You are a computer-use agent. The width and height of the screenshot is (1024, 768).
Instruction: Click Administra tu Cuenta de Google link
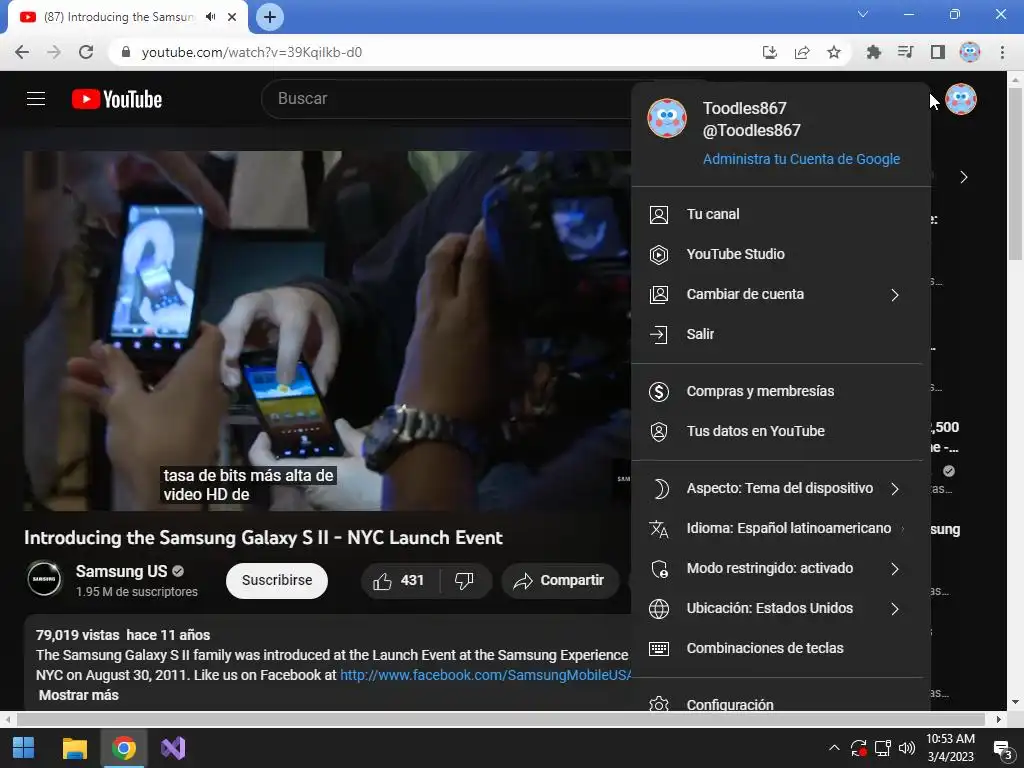coord(801,159)
